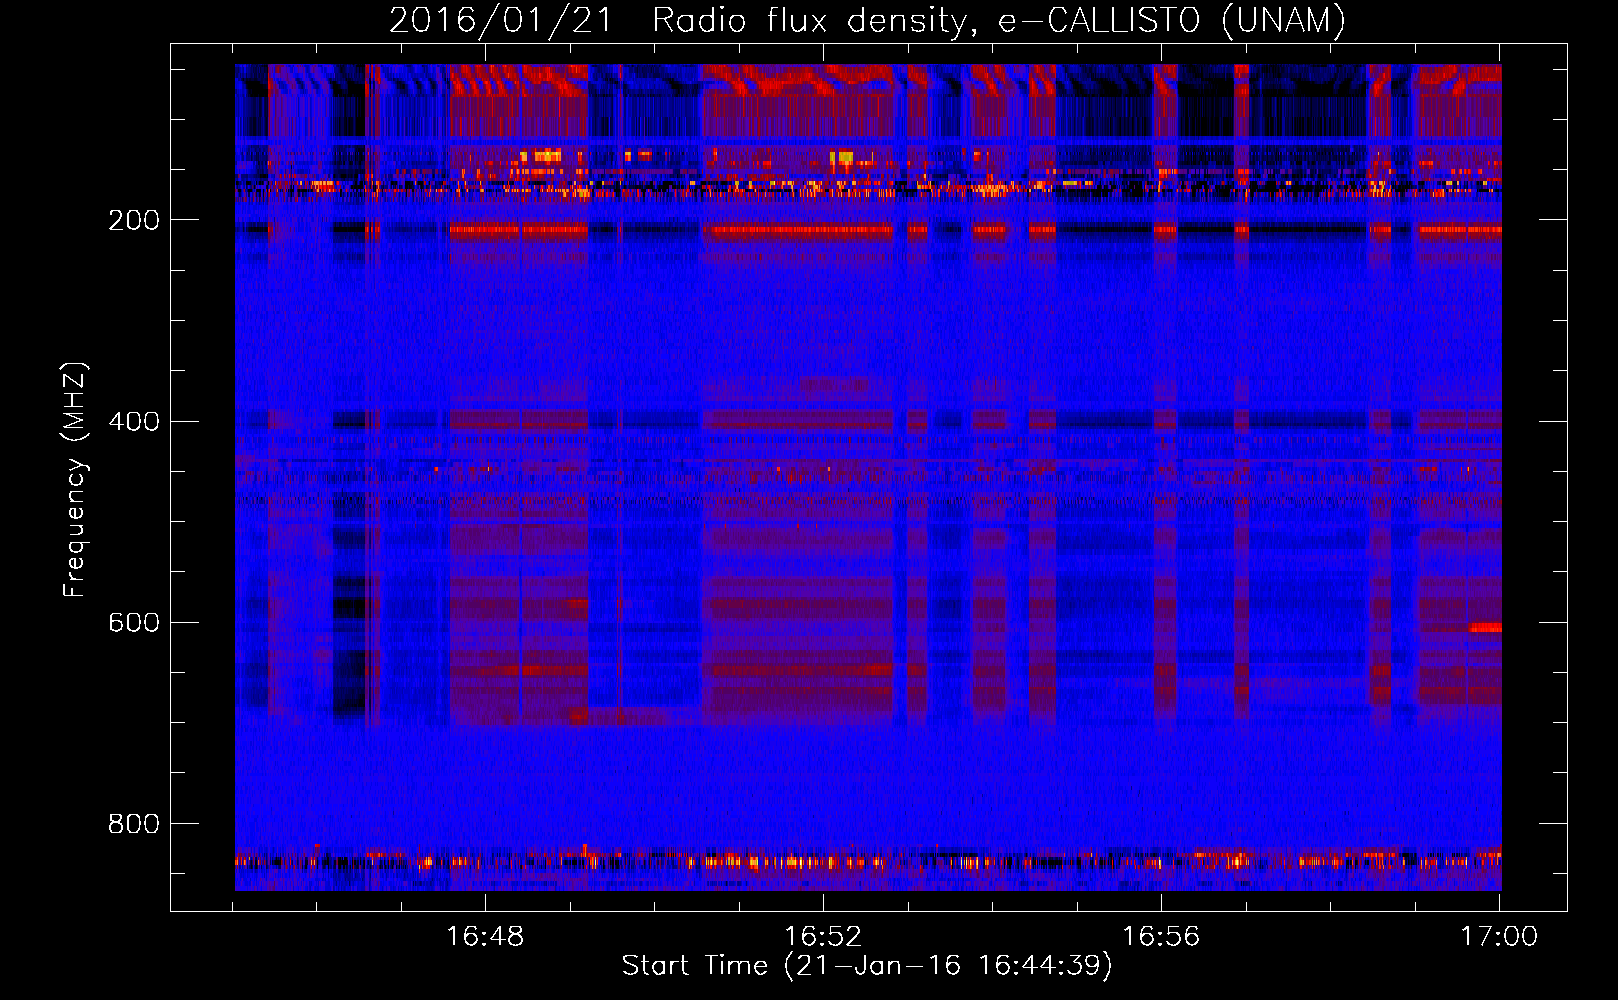Click the 'Frequency (MHZ)' y-axis label
This screenshot has height=1000, width=1618.
pos(75,480)
